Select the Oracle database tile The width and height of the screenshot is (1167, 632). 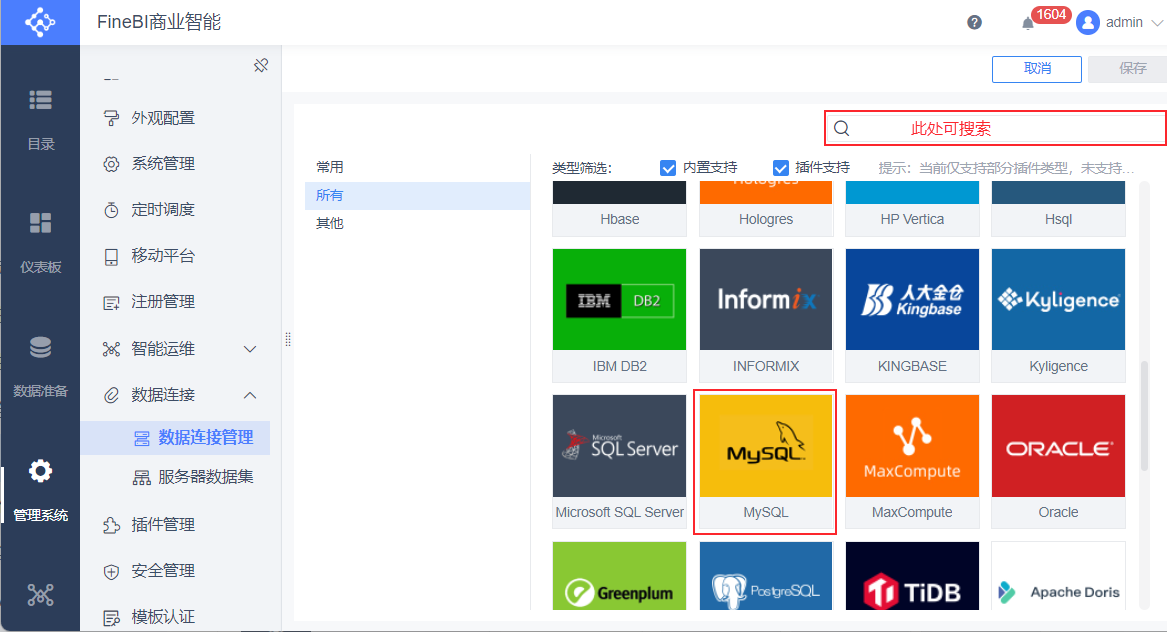click(1058, 462)
